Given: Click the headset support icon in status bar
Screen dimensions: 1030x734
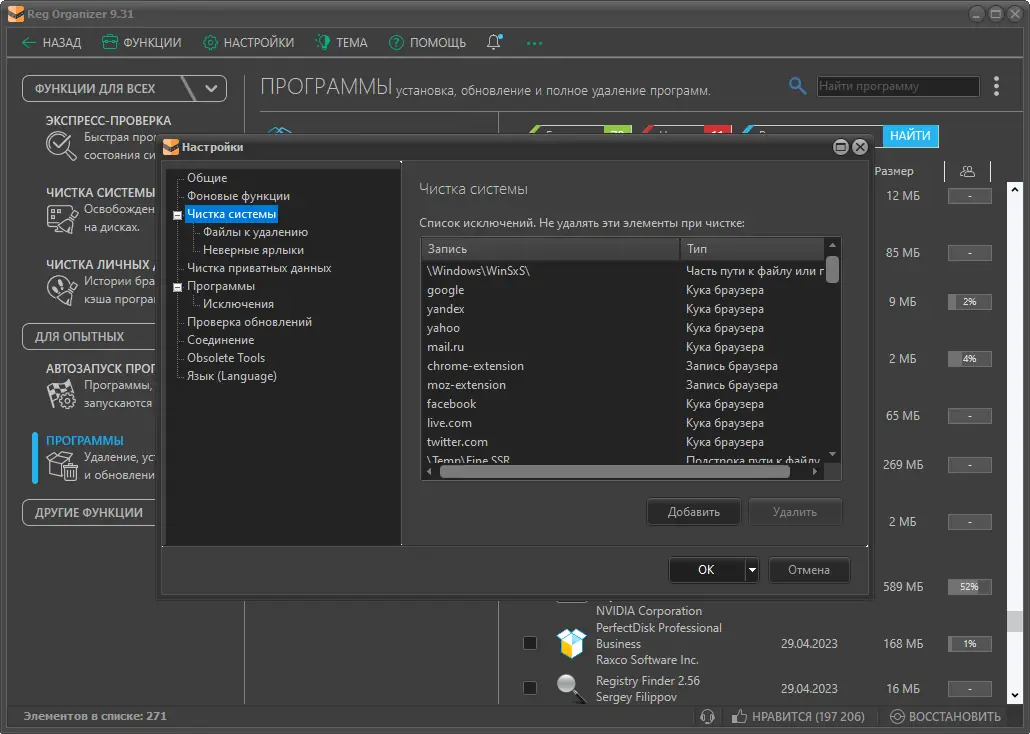Looking at the screenshot, I should [x=707, y=716].
